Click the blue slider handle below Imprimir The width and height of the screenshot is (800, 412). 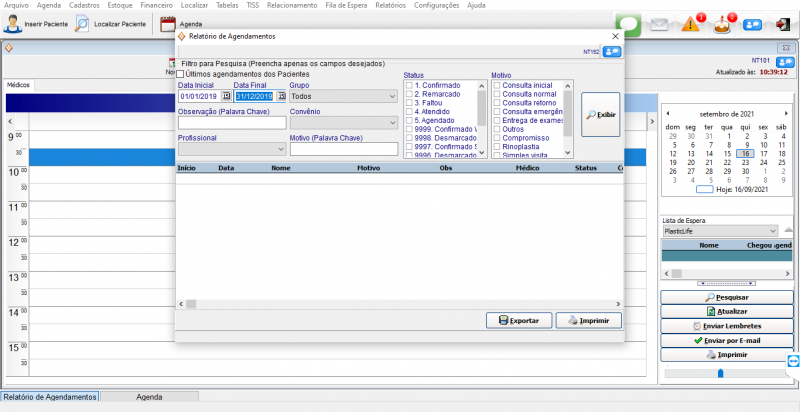[x=719, y=372]
